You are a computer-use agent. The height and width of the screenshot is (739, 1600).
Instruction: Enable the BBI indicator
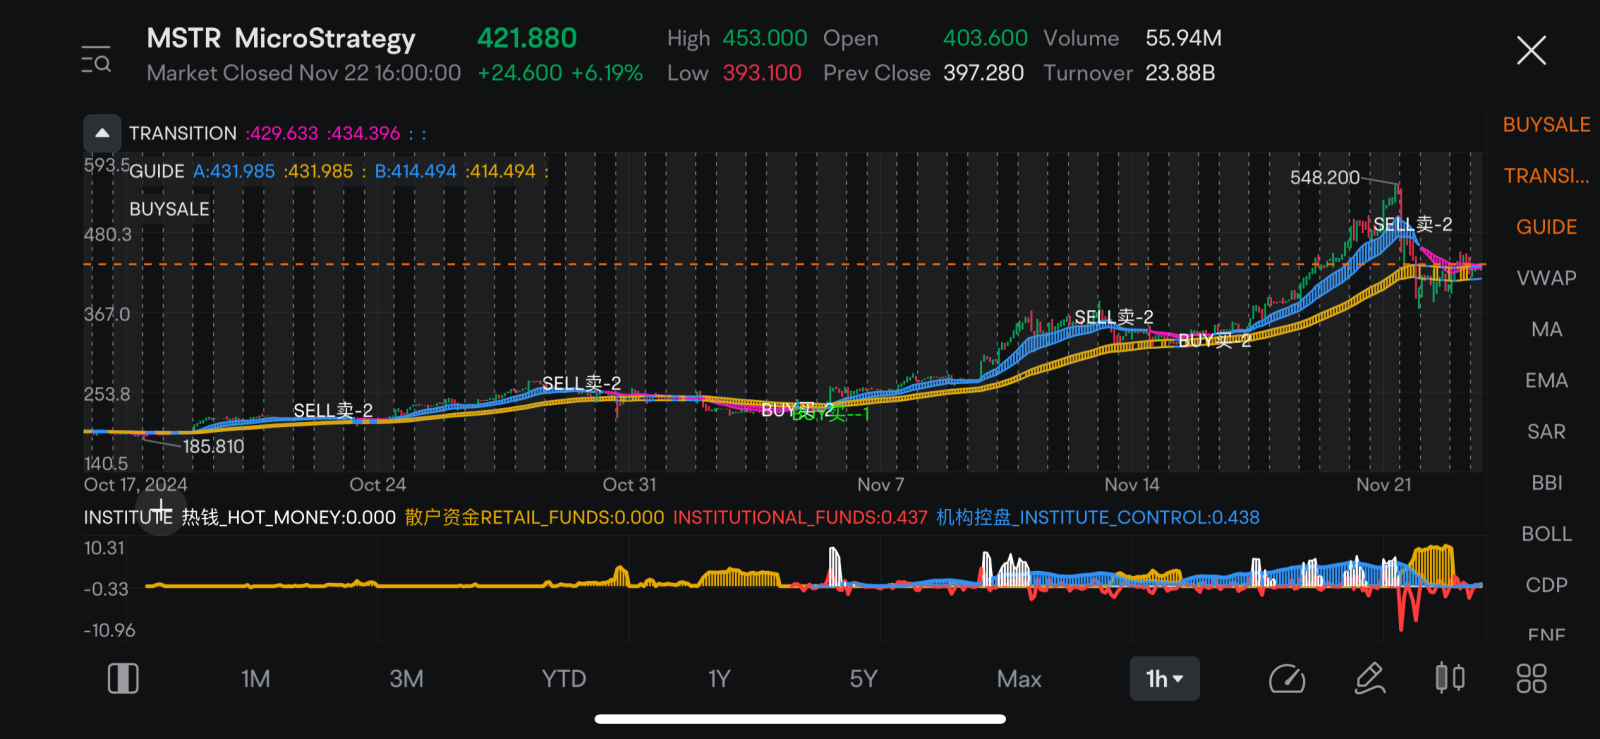(1546, 483)
